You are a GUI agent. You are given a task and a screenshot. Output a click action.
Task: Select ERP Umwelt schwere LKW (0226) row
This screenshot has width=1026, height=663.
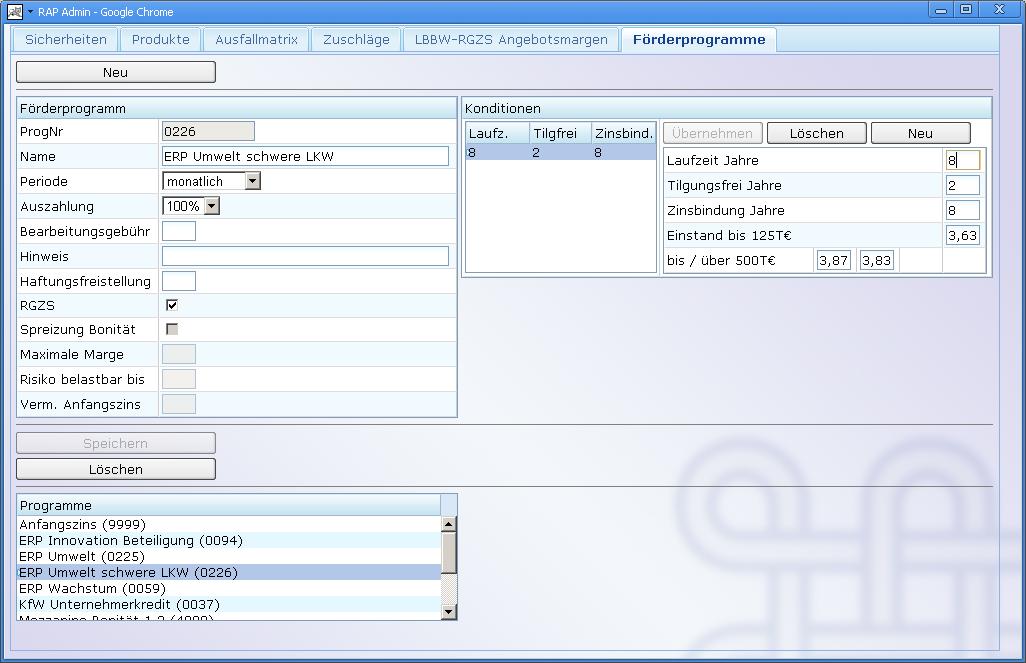point(229,573)
